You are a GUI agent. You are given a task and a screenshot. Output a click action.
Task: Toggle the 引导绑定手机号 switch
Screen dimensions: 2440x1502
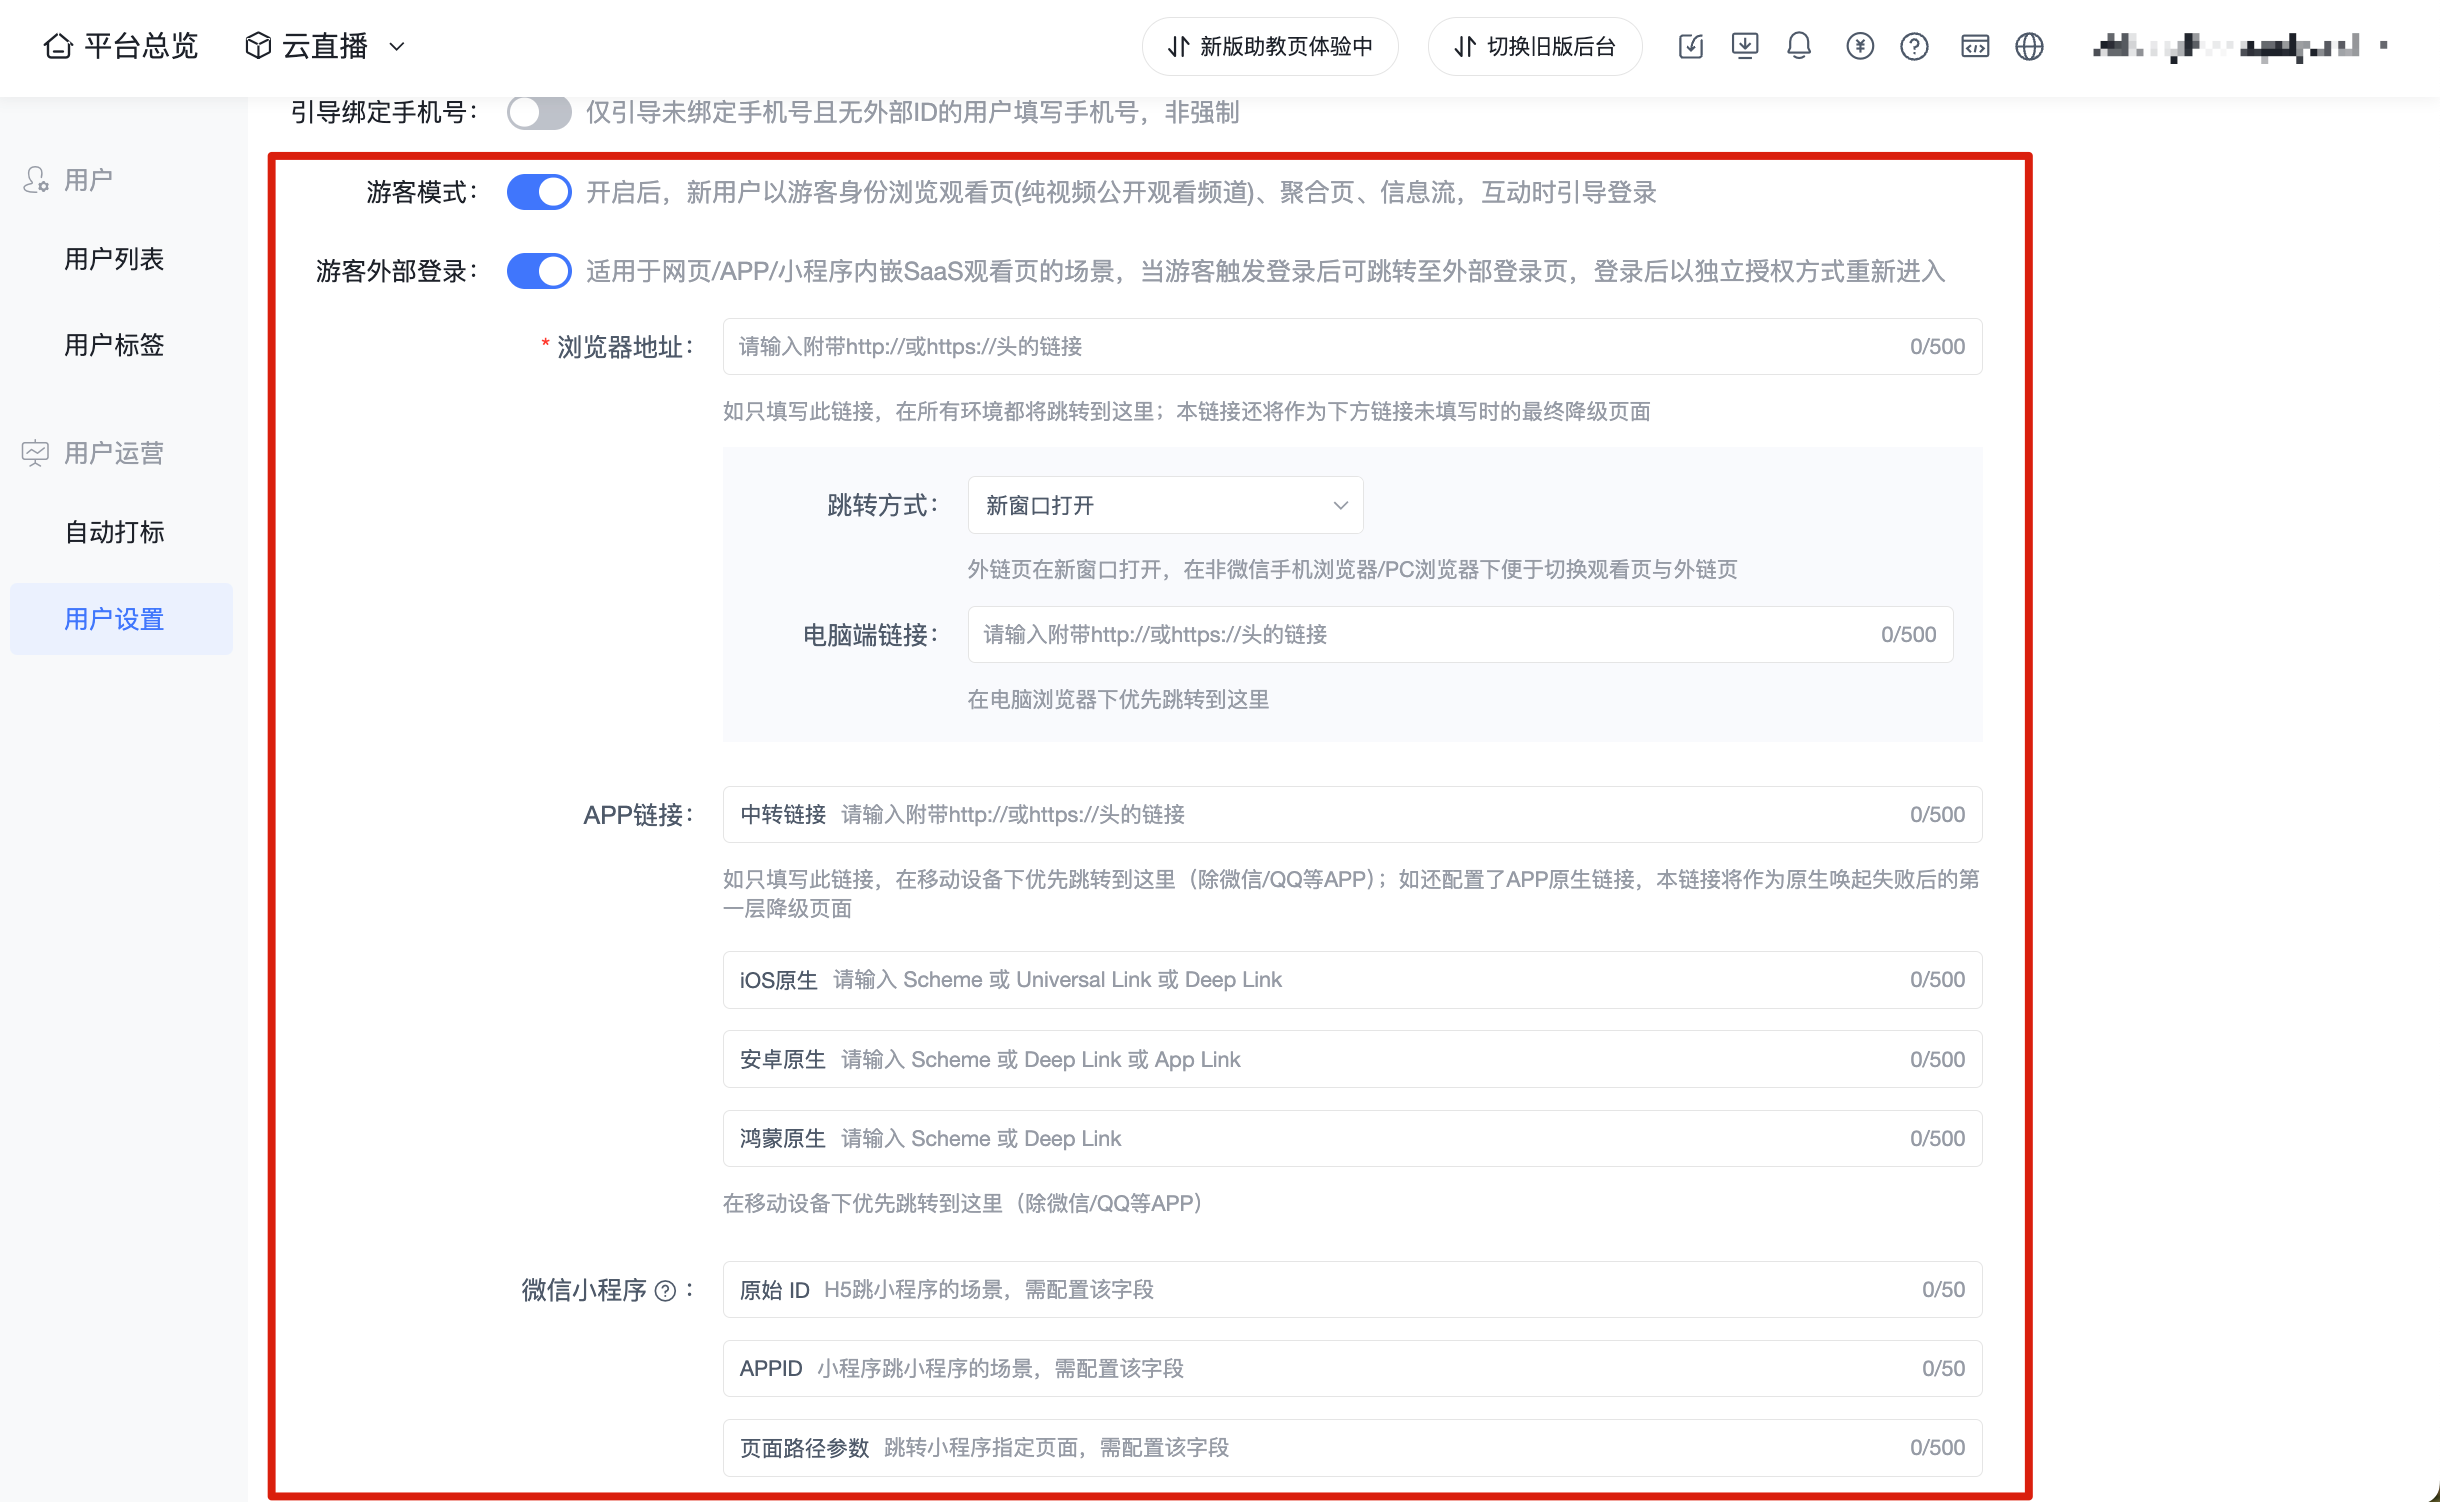point(539,112)
